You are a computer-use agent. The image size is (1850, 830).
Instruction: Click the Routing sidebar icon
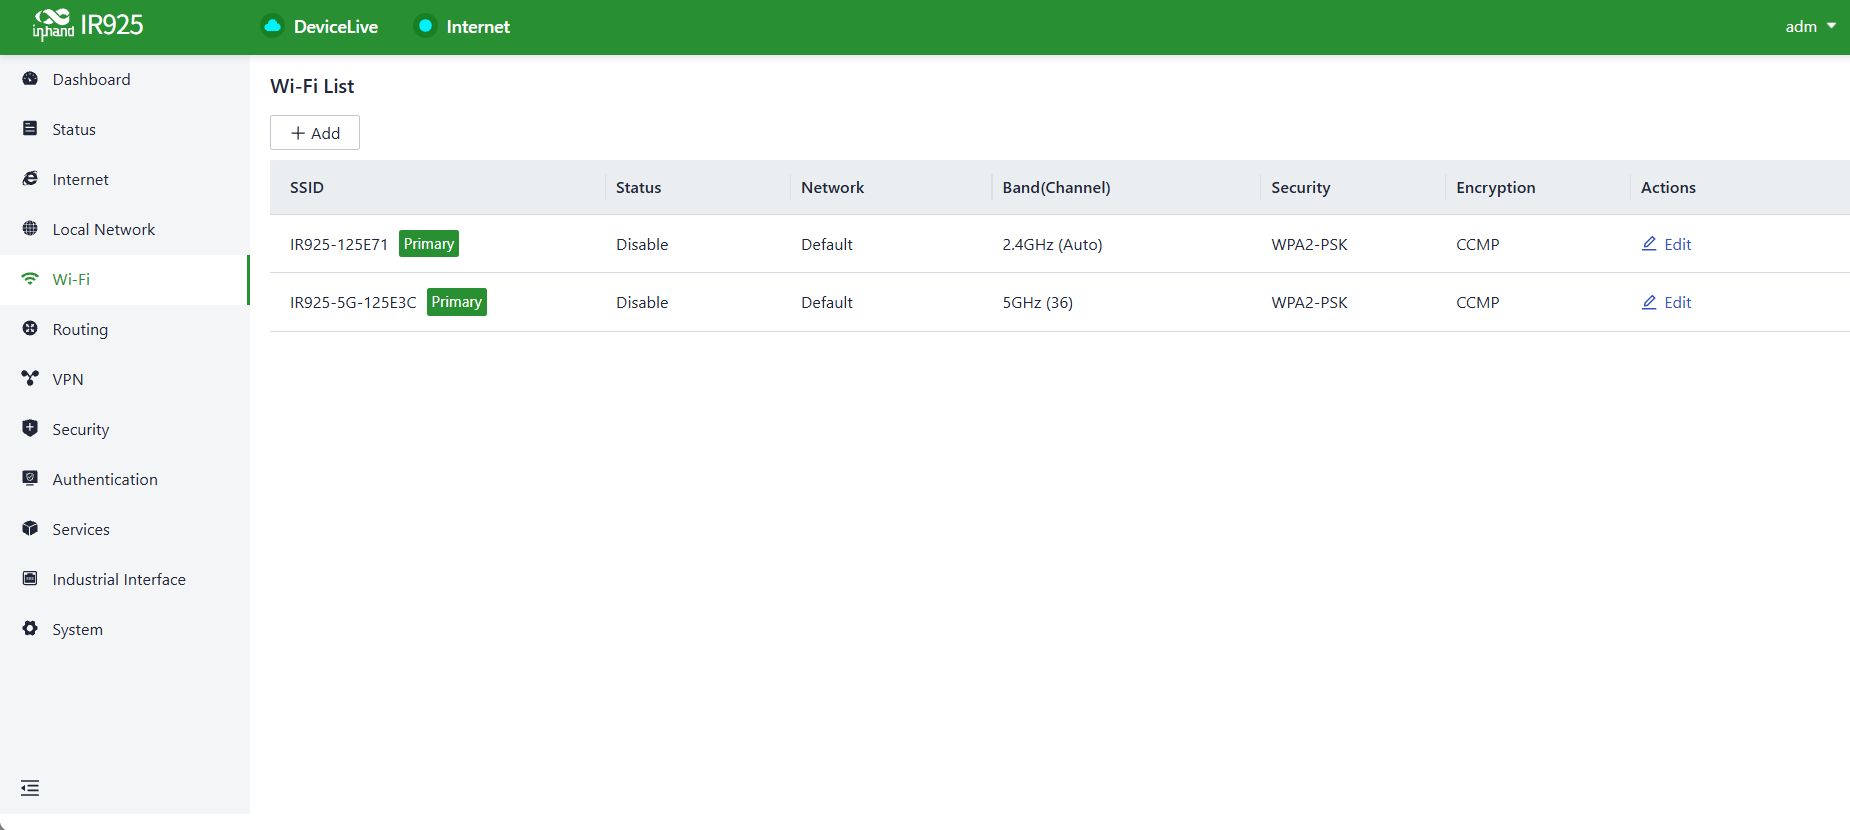[30, 329]
